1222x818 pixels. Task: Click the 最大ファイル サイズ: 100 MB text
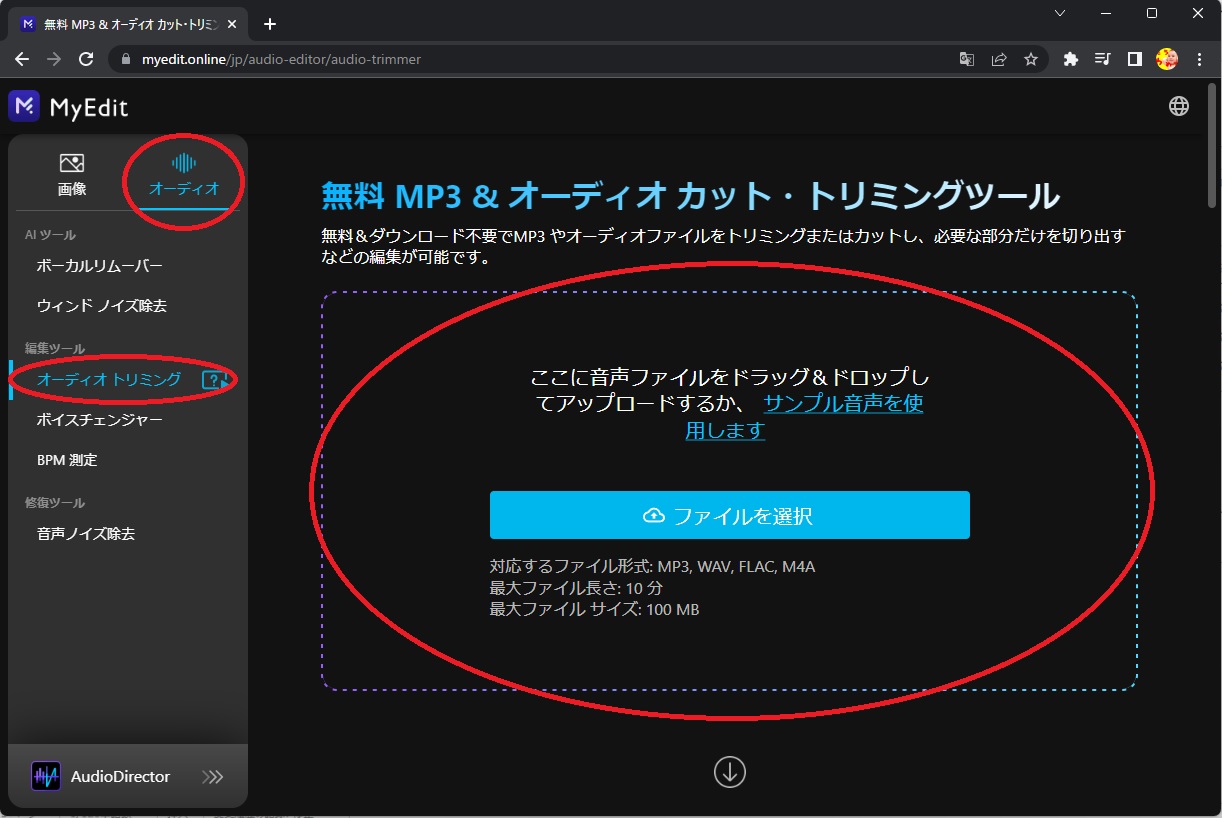[x=594, y=608]
